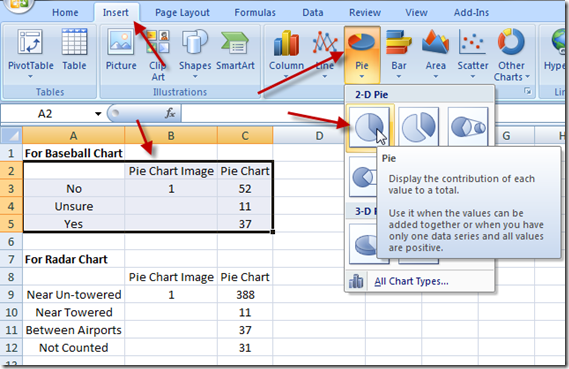Select row 10 header

(11, 312)
